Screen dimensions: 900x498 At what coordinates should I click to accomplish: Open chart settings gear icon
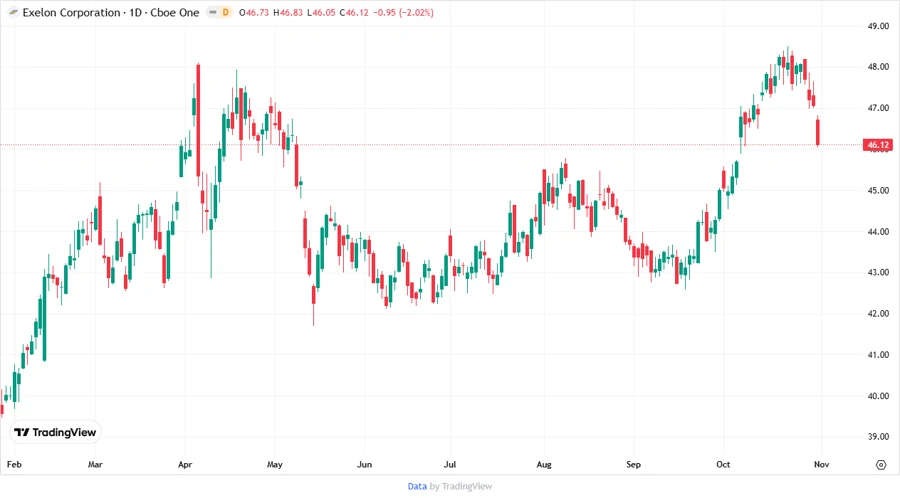[881, 465]
